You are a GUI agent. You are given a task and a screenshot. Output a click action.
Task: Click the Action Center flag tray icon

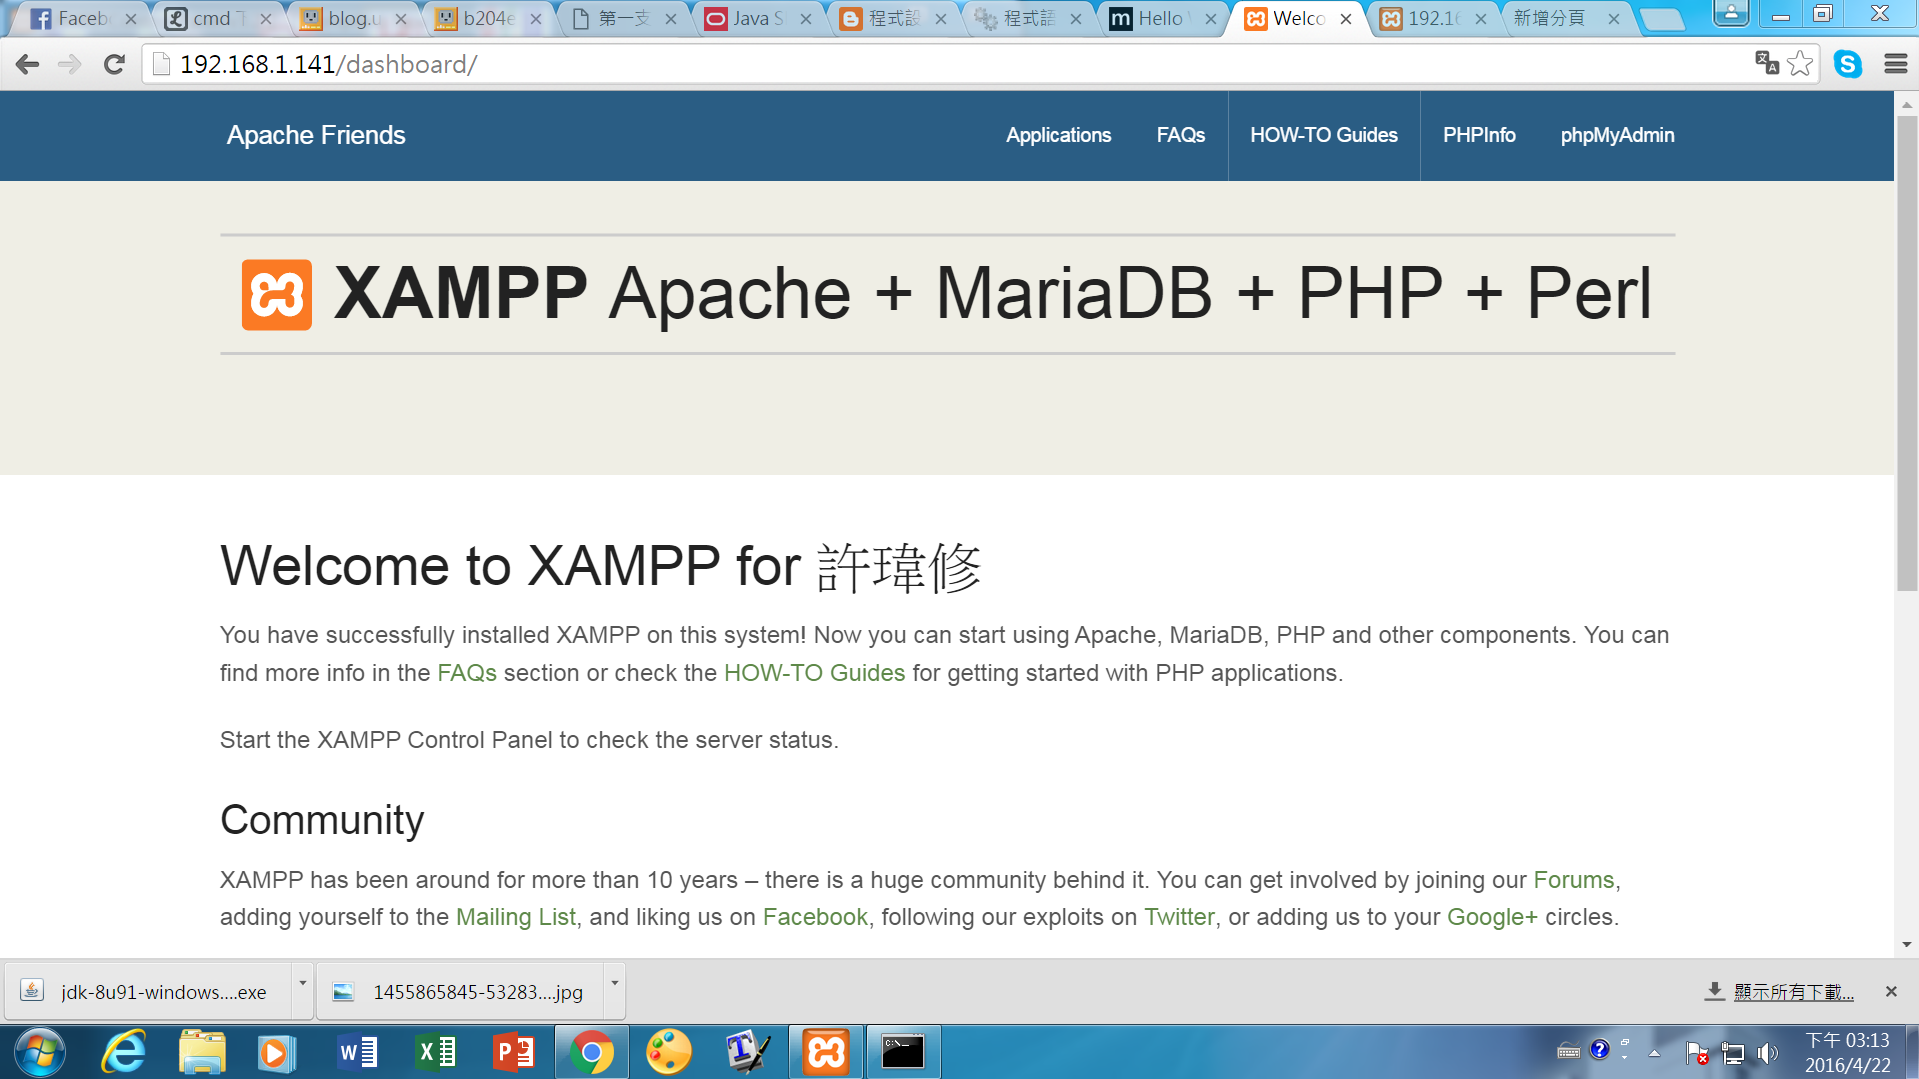click(1697, 1053)
